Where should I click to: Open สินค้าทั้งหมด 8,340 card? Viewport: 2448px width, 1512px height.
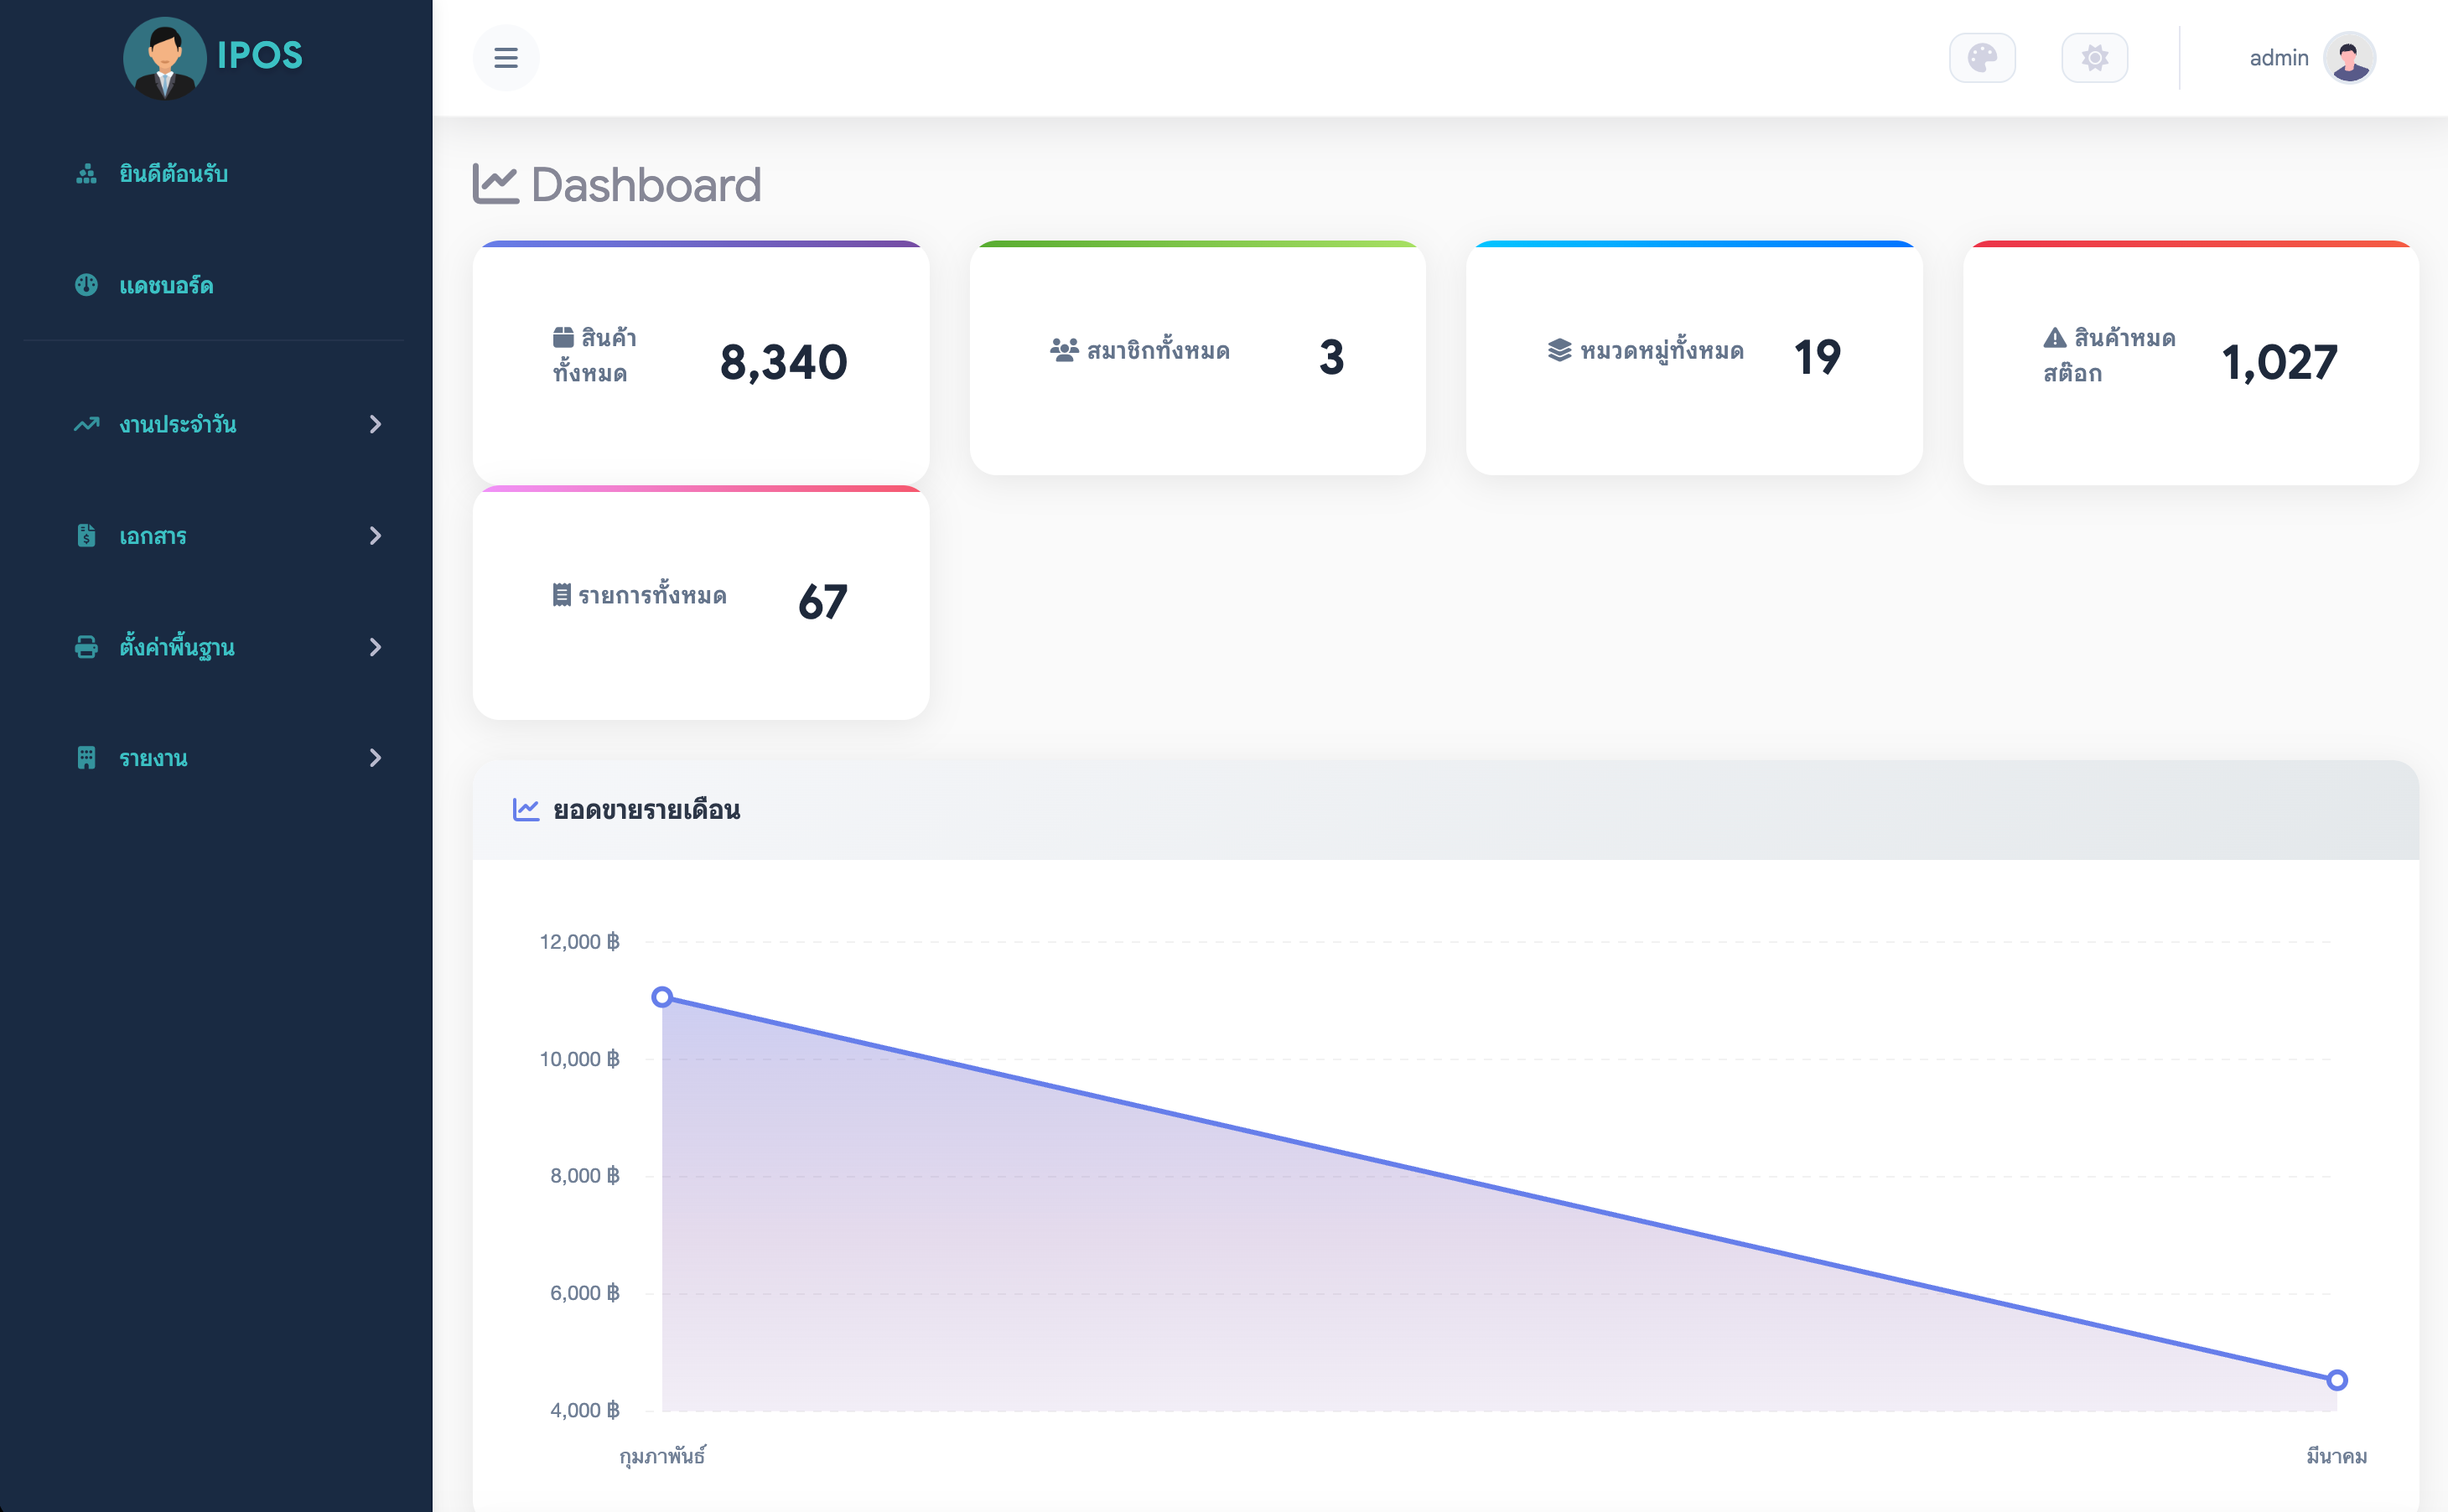click(x=700, y=362)
